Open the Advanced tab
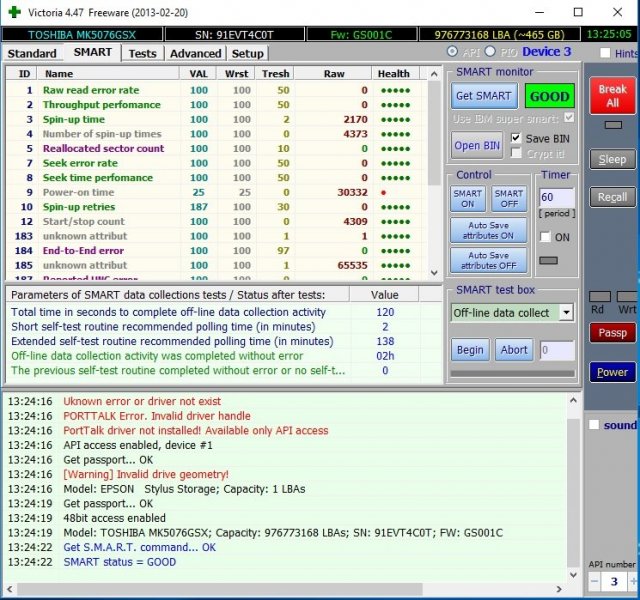The width and height of the screenshot is (640, 600). tap(196, 53)
